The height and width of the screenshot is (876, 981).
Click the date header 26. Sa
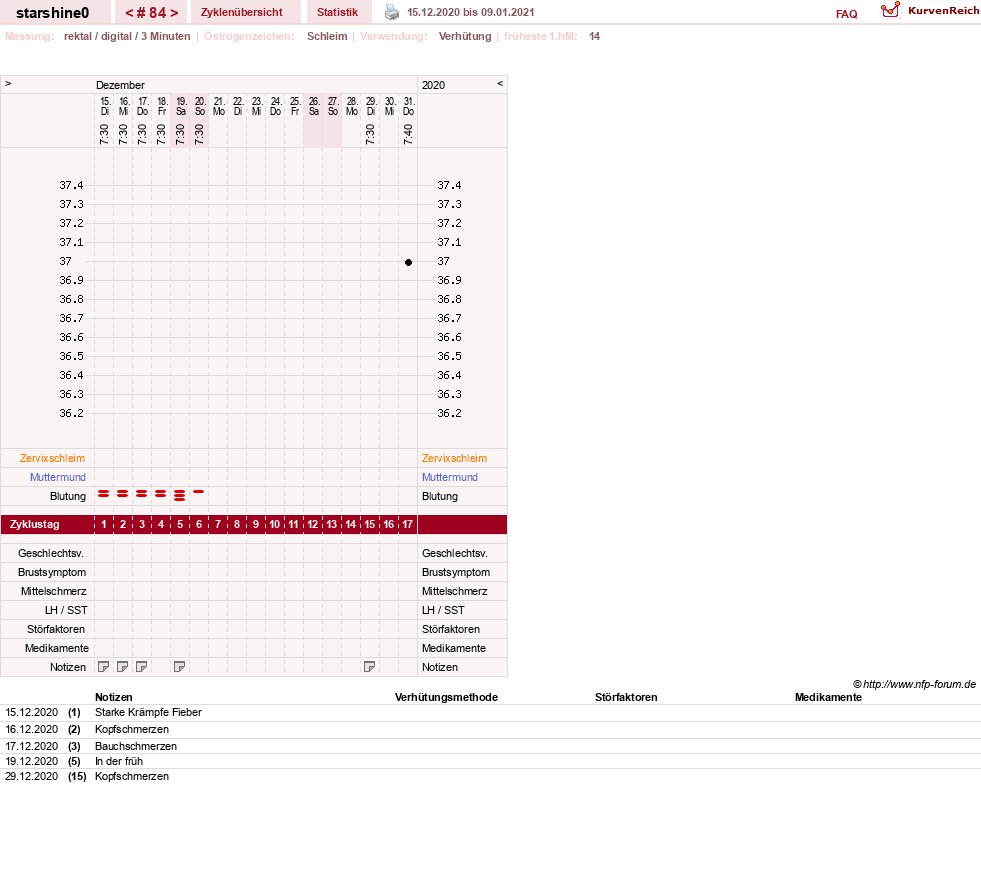[314, 106]
